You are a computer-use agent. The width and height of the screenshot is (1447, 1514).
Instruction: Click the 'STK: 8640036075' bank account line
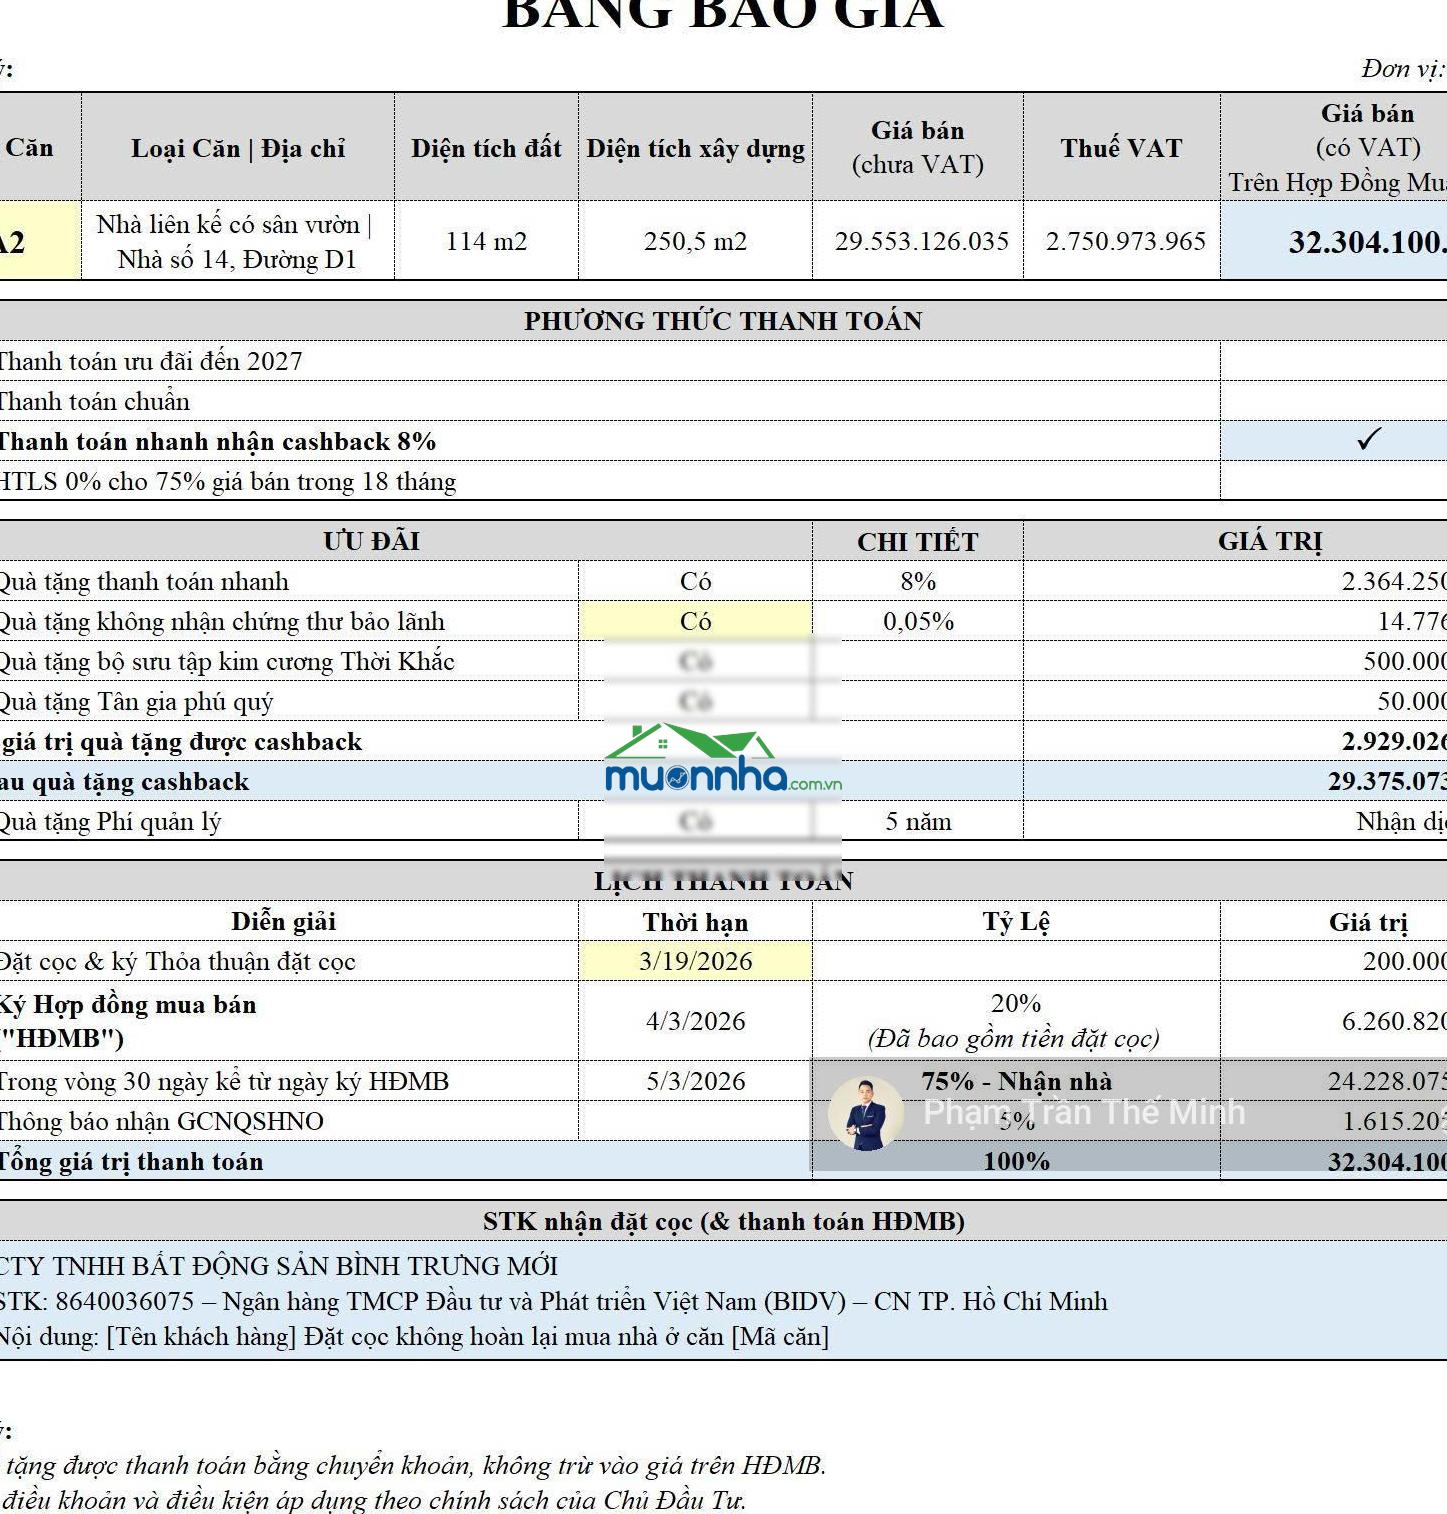tap(554, 1301)
